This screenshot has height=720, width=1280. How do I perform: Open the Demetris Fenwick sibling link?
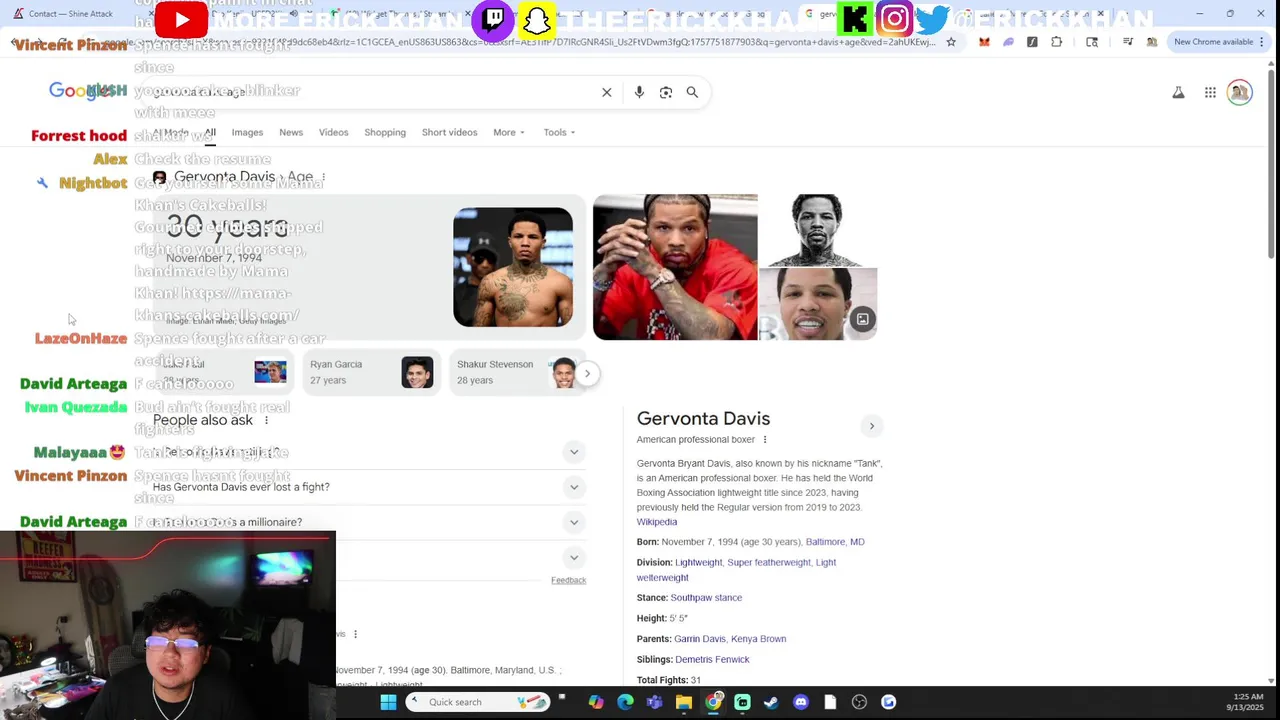pos(712,660)
